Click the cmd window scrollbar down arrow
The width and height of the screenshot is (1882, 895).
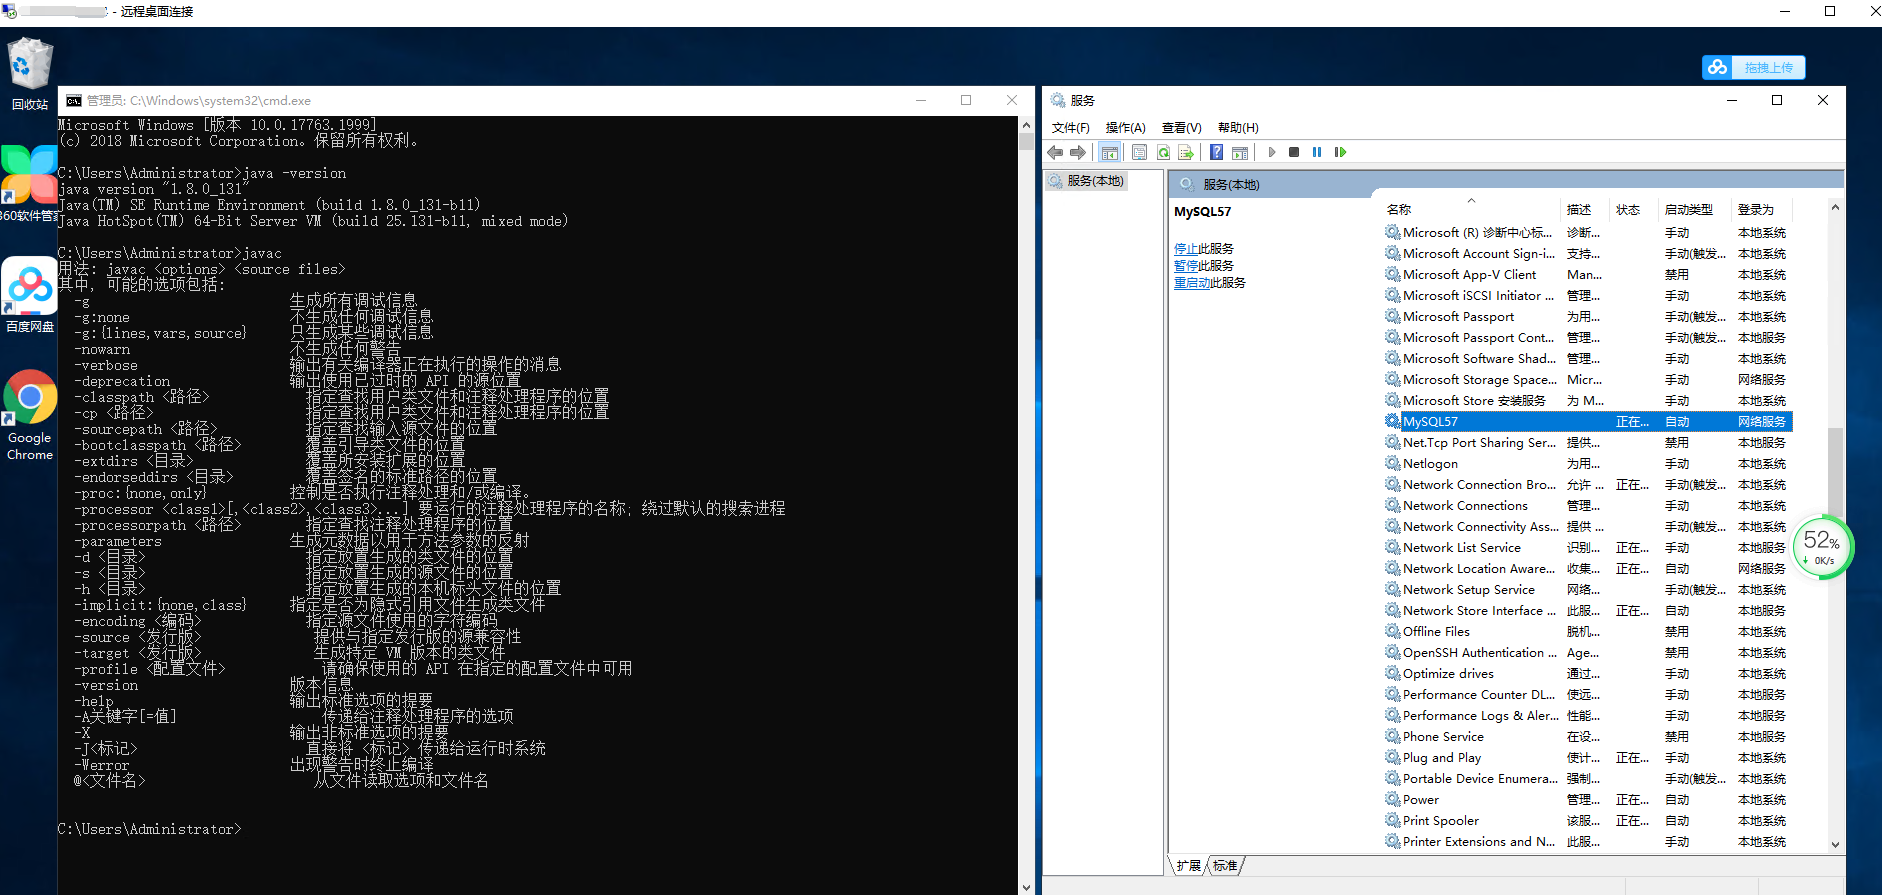pyautogui.click(x=1026, y=887)
